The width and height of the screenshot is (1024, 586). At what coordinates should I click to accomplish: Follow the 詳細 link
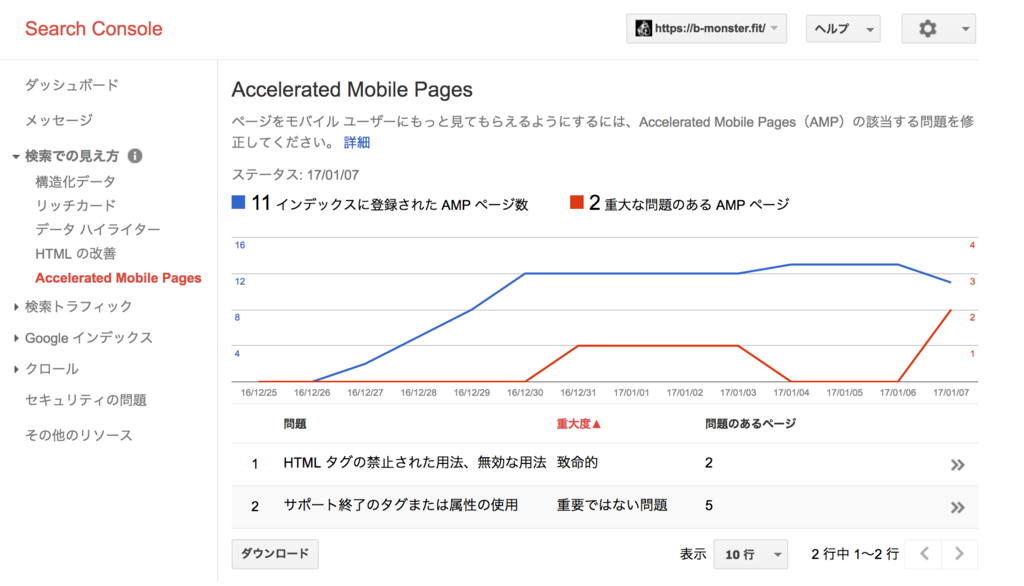tap(357, 142)
